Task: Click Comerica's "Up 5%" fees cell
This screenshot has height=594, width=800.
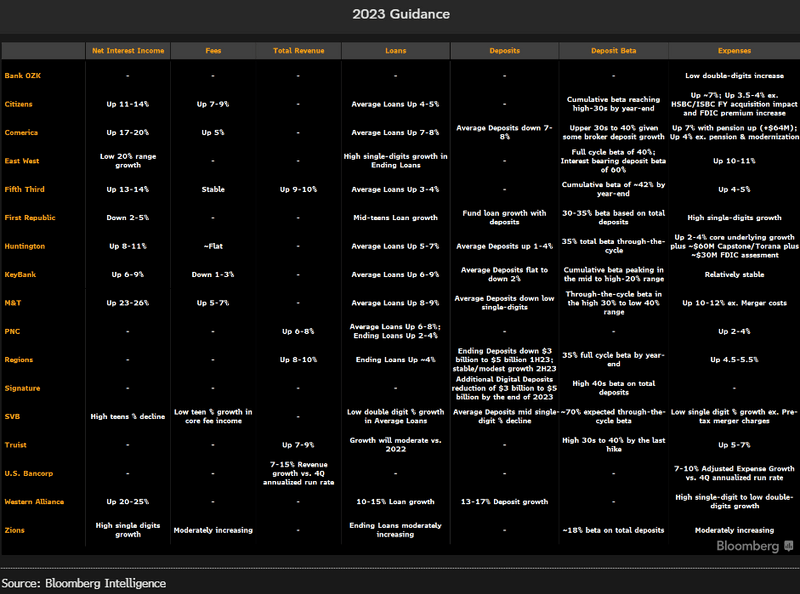Action: pyautogui.click(x=213, y=133)
